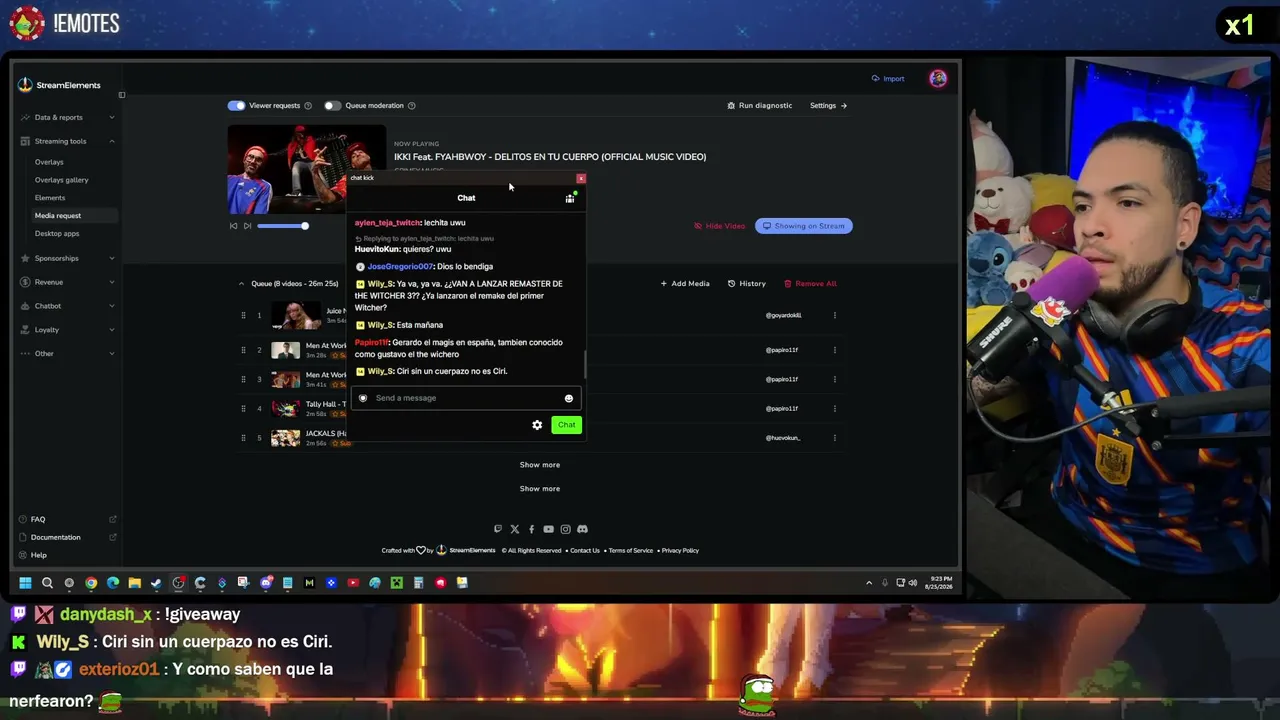
Task: Open chat settings gear icon
Action: click(x=537, y=425)
